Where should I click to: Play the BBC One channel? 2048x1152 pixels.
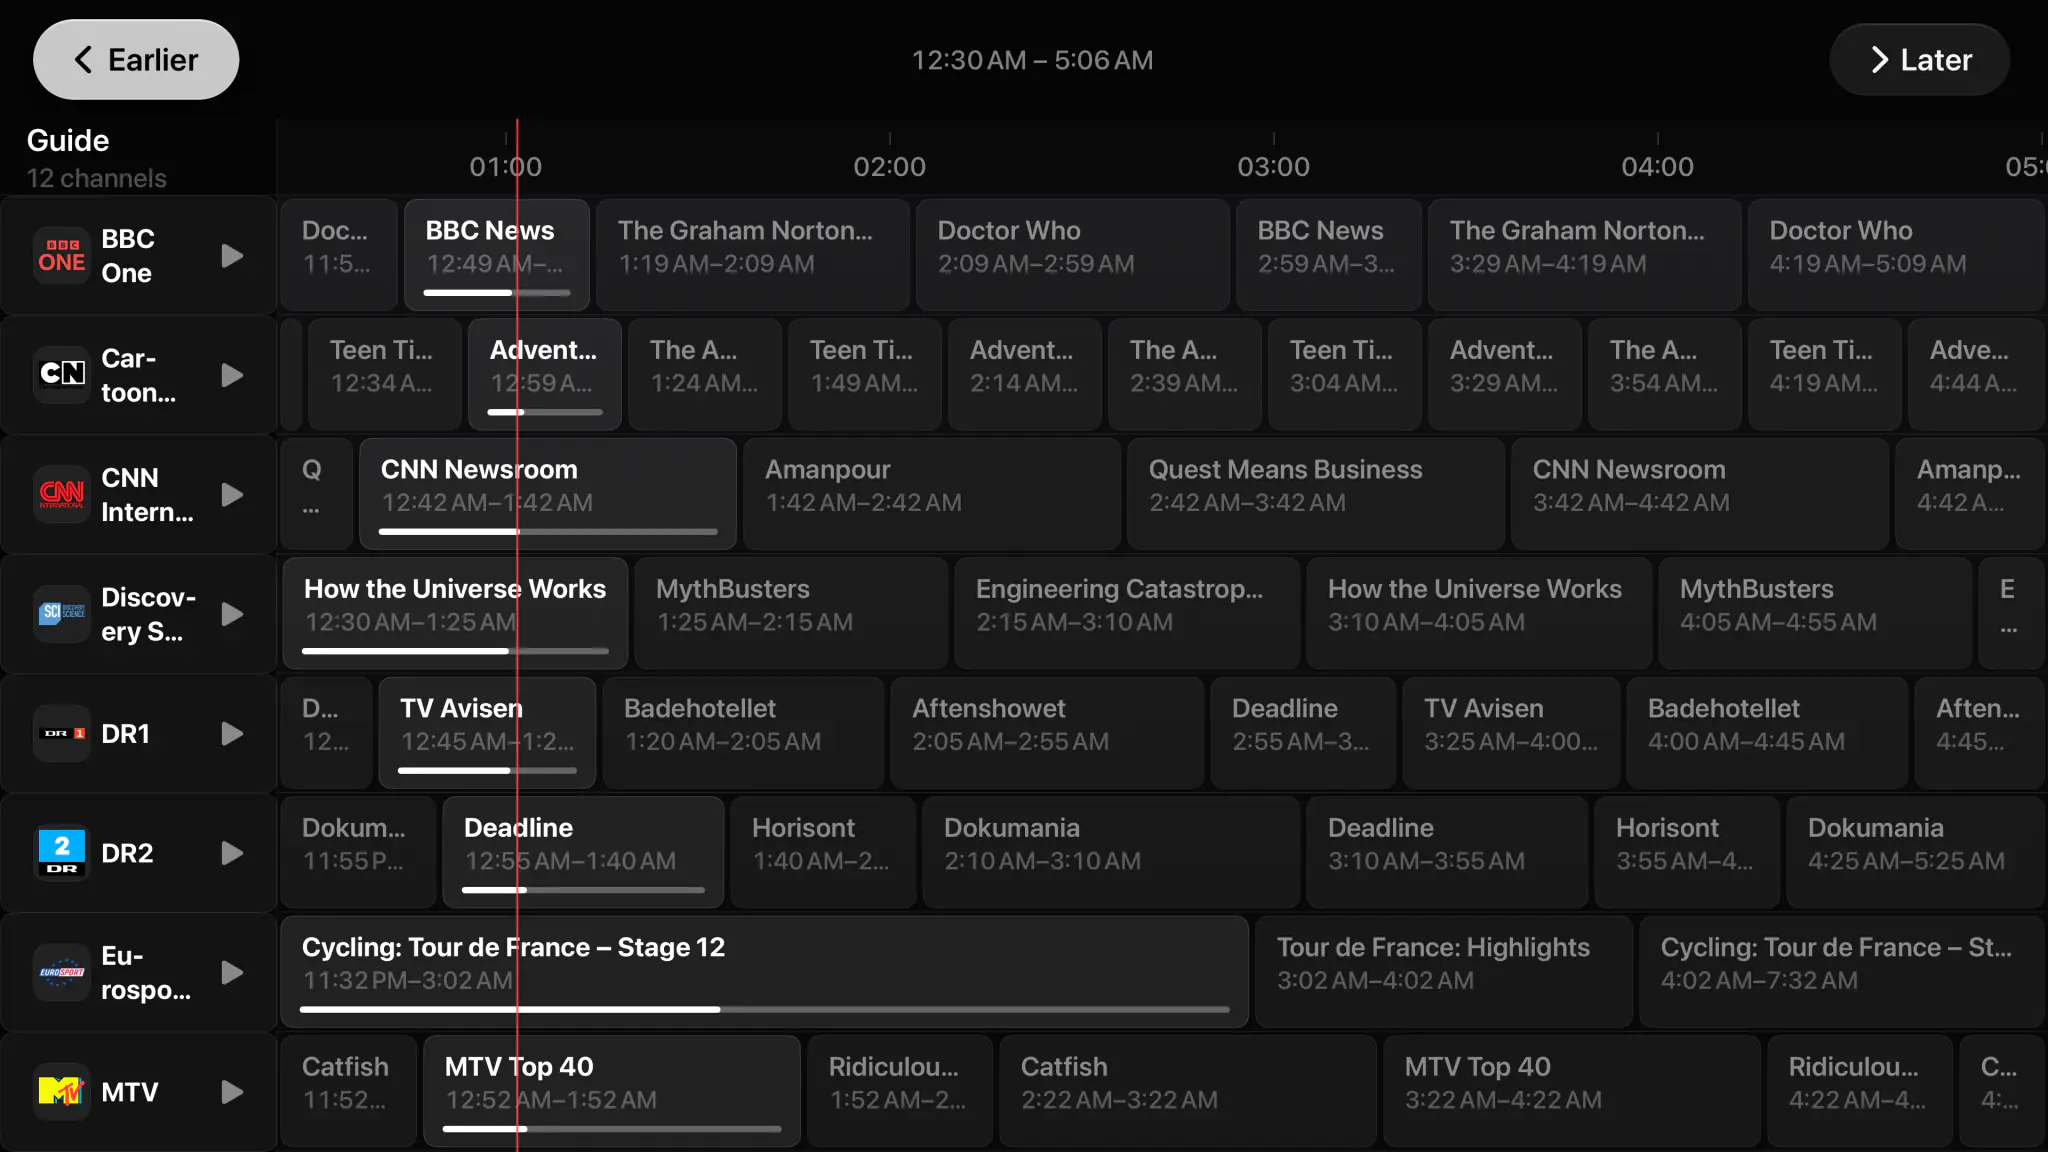tap(232, 256)
